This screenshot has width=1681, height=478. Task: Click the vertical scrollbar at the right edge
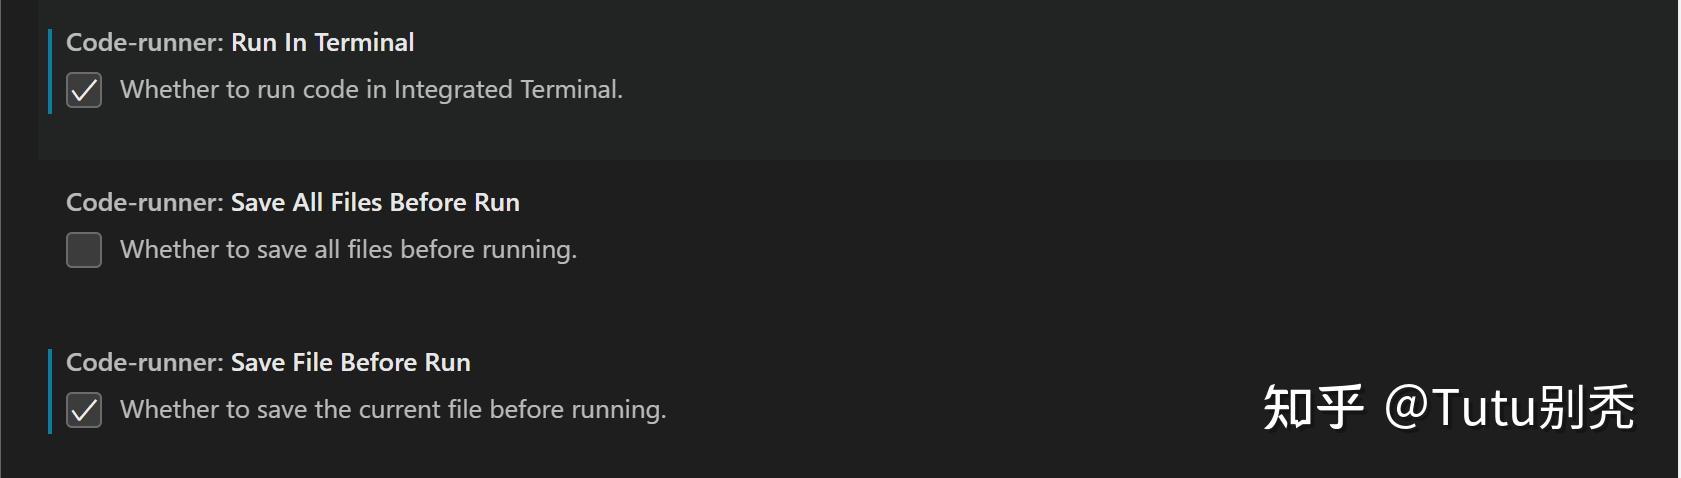[1678, 240]
